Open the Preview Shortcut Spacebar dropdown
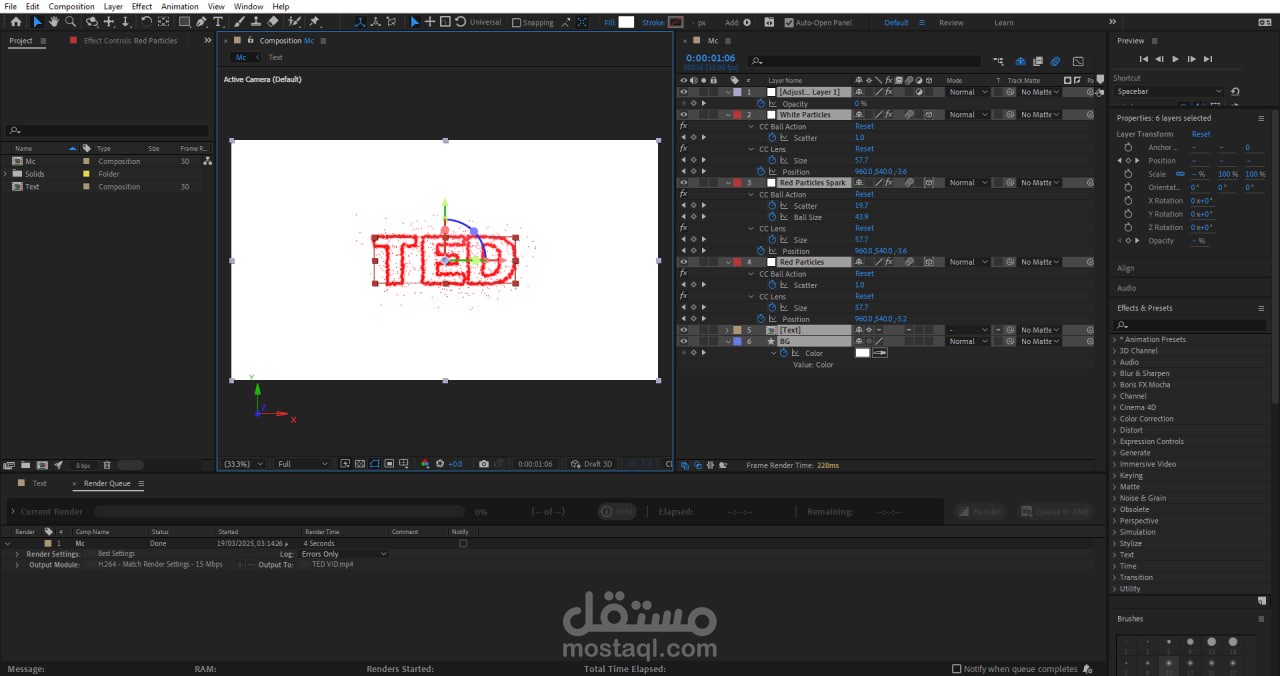The width and height of the screenshot is (1280, 676). point(1169,91)
